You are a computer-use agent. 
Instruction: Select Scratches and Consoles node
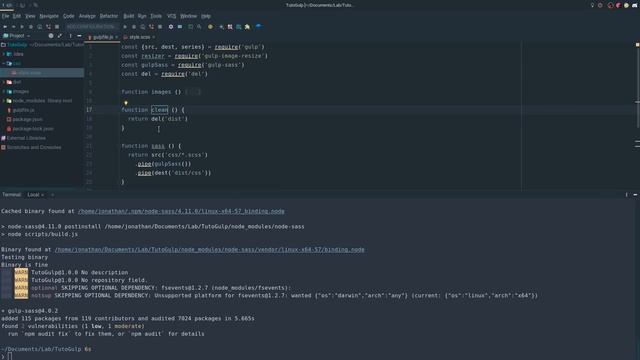pos(34,147)
